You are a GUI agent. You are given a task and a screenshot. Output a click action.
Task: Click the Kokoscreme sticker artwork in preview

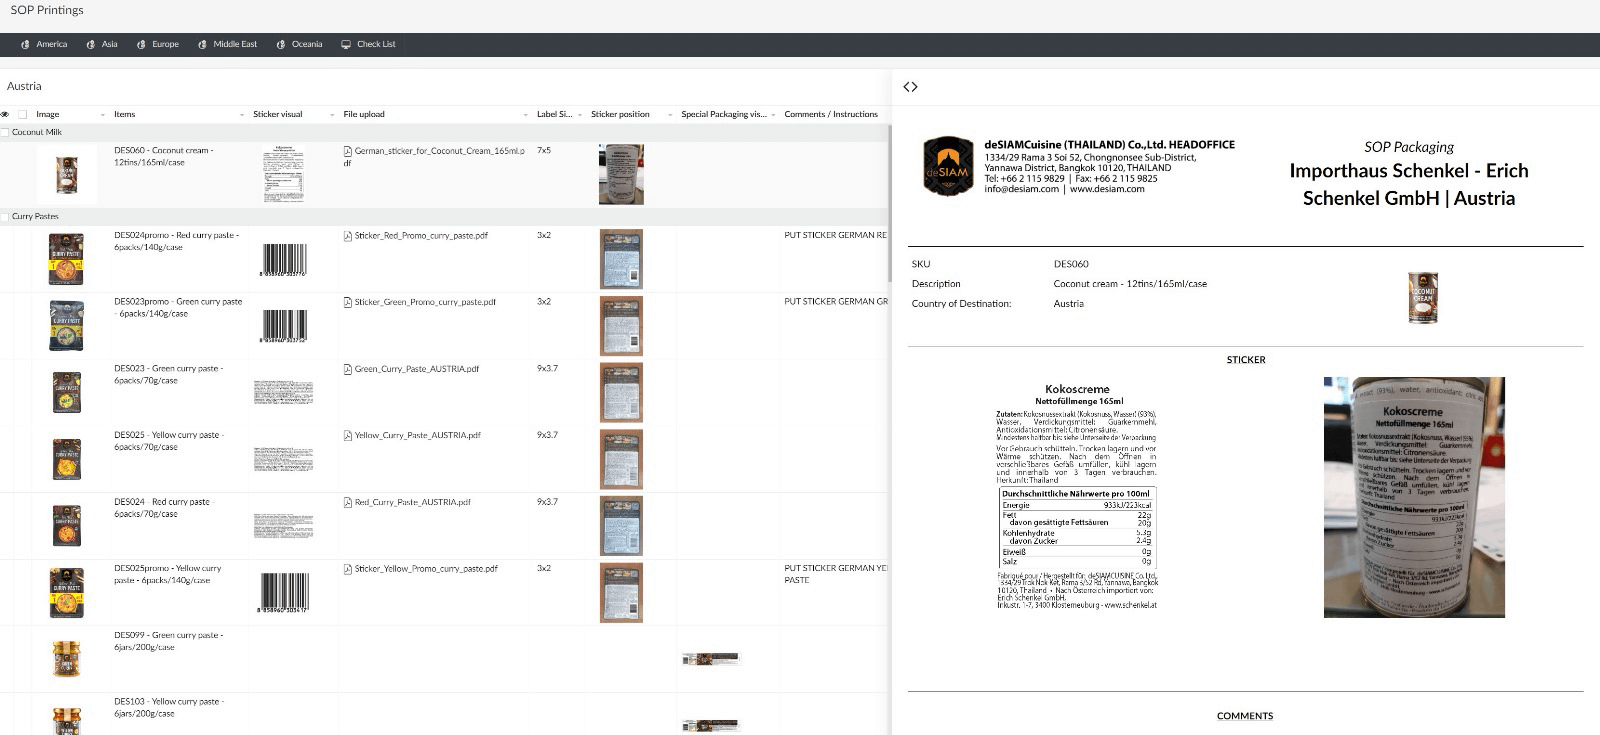[1077, 496]
